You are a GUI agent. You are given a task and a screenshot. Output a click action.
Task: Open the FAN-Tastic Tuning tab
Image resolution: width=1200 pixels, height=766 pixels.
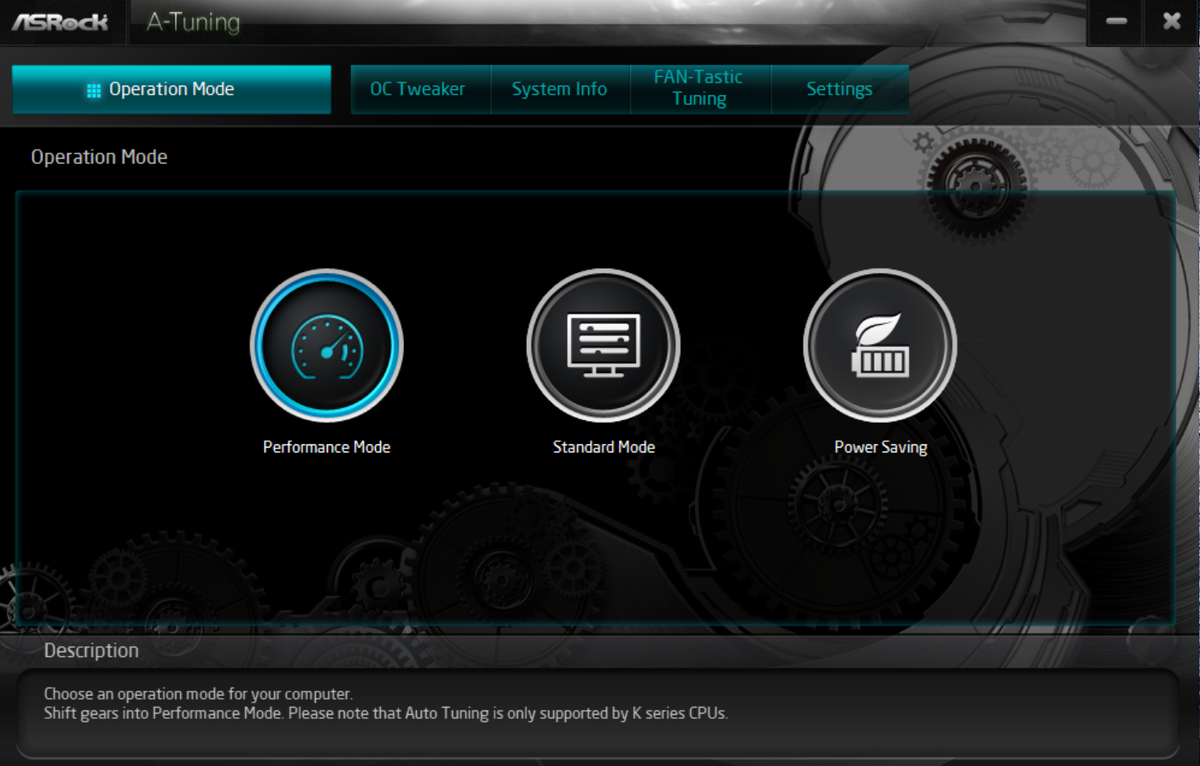[700, 89]
